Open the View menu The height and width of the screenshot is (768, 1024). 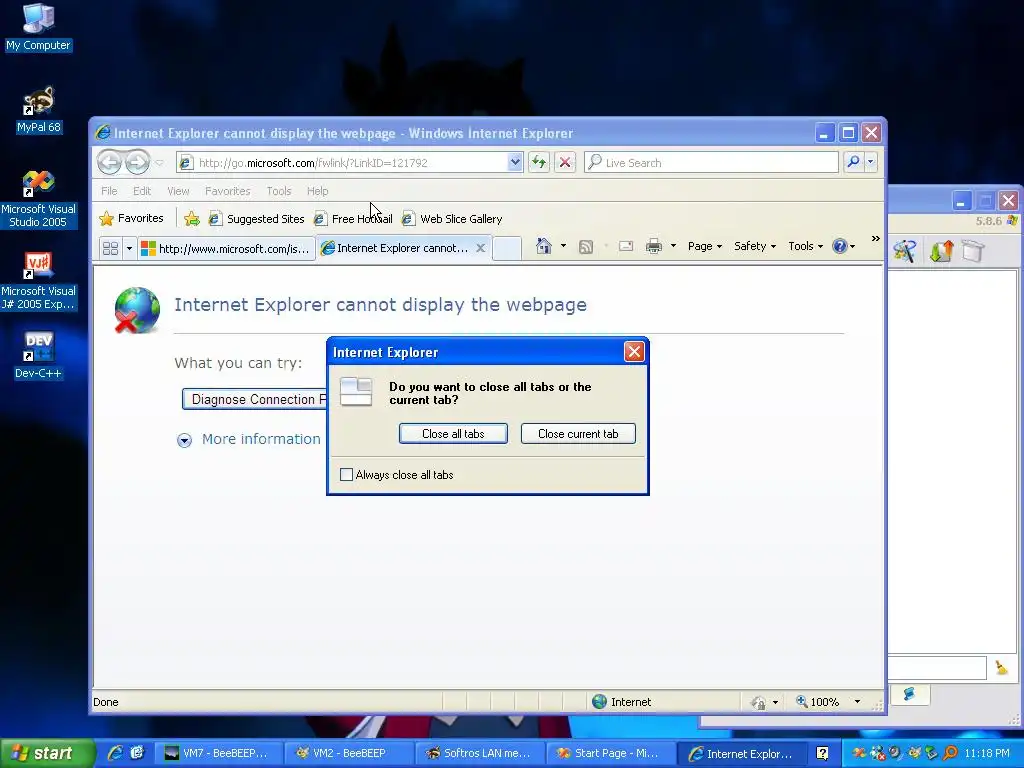178,191
